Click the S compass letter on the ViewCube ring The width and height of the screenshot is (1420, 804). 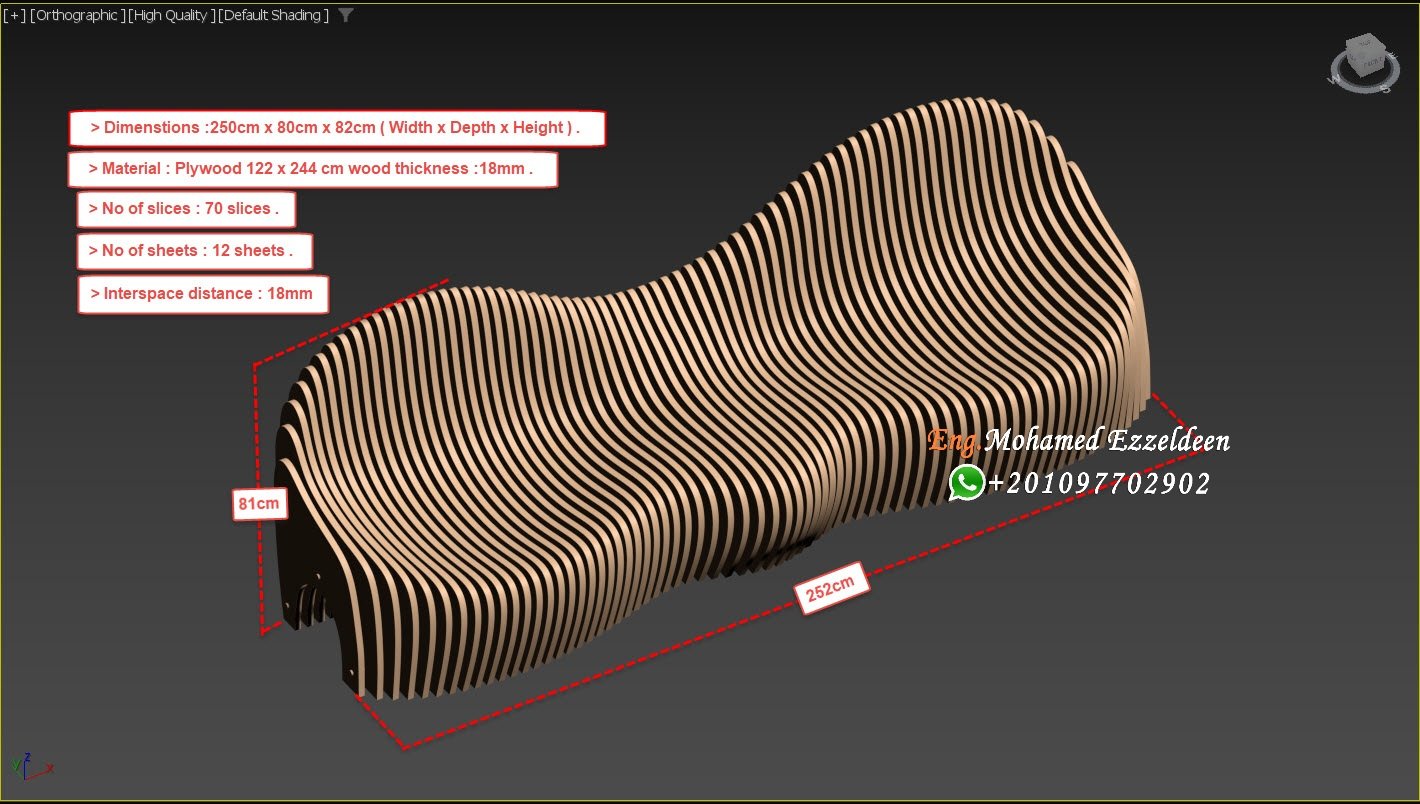(1385, 88)
